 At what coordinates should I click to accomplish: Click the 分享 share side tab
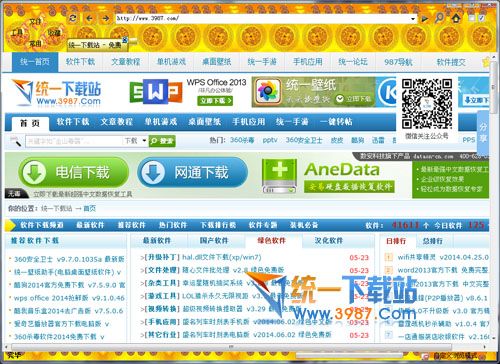point(483,132)
